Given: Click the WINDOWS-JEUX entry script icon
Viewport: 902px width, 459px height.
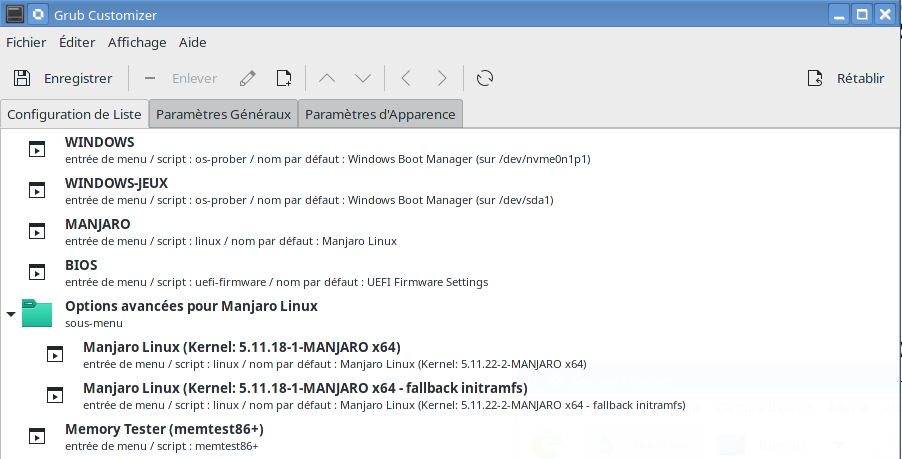Looking at the screenshot, I should click(37, 190).
